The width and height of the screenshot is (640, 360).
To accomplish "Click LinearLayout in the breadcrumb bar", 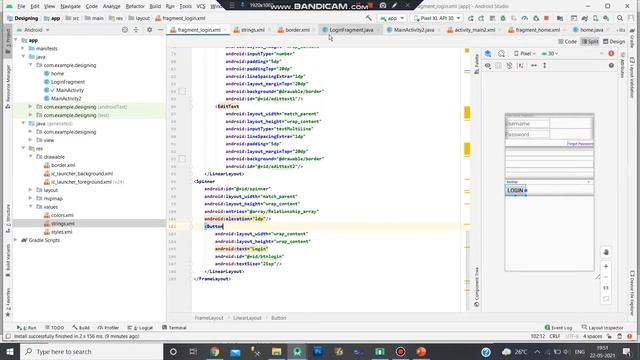I will click(247, 318).
